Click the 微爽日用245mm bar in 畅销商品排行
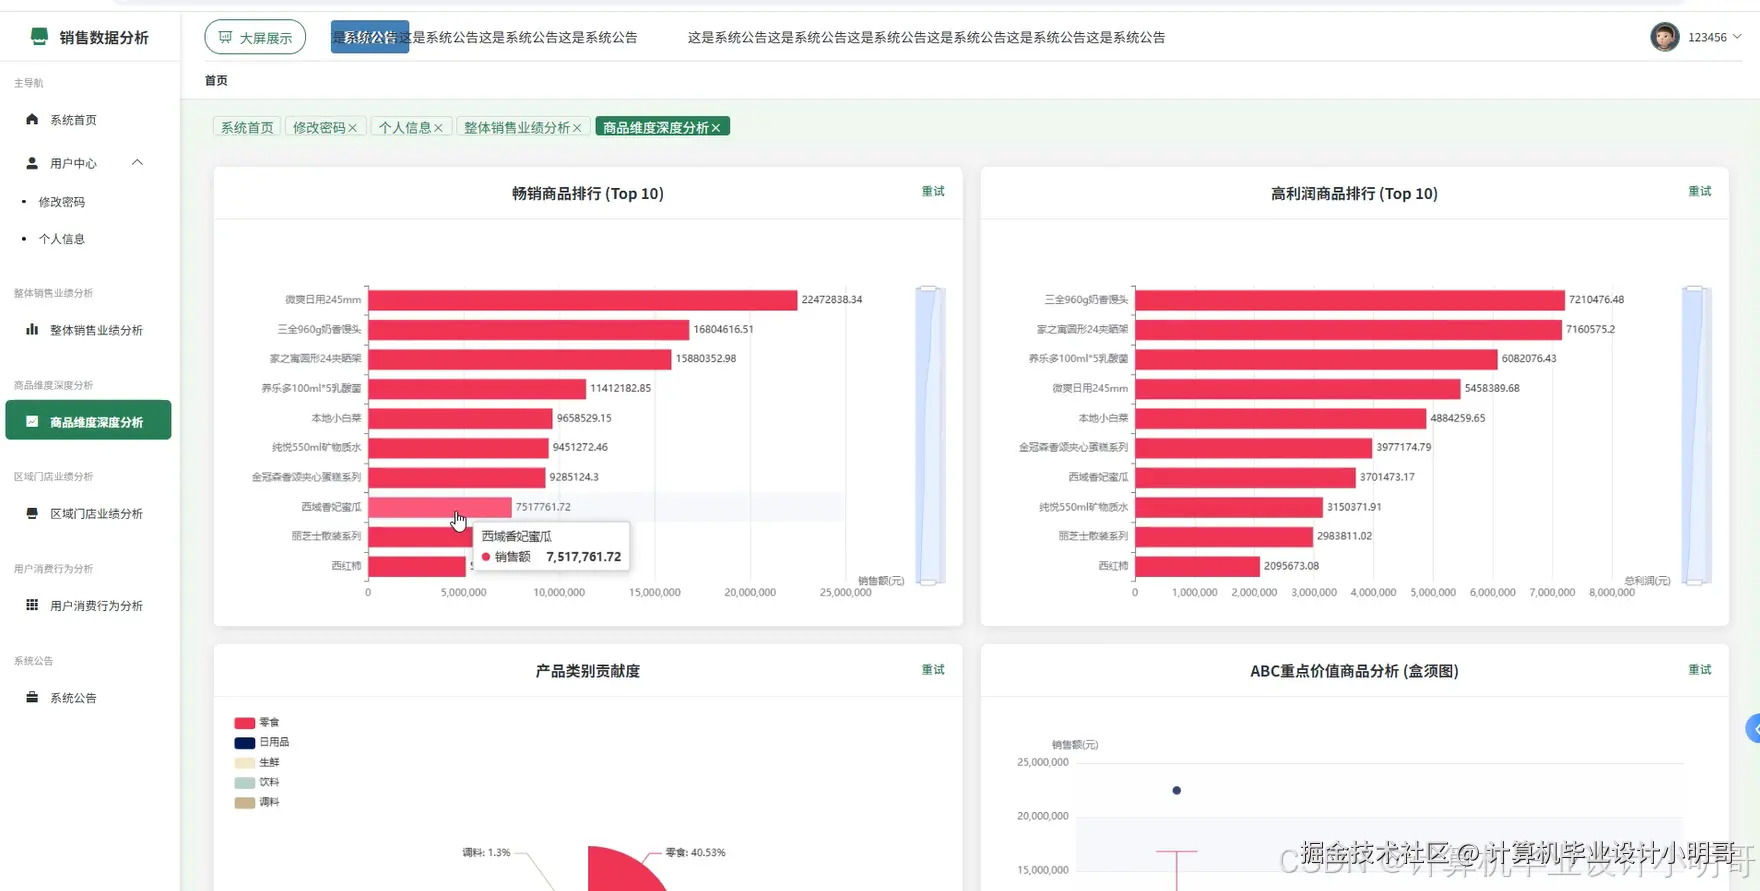This screenshot has height=891, width=1760. click(582, 299)
